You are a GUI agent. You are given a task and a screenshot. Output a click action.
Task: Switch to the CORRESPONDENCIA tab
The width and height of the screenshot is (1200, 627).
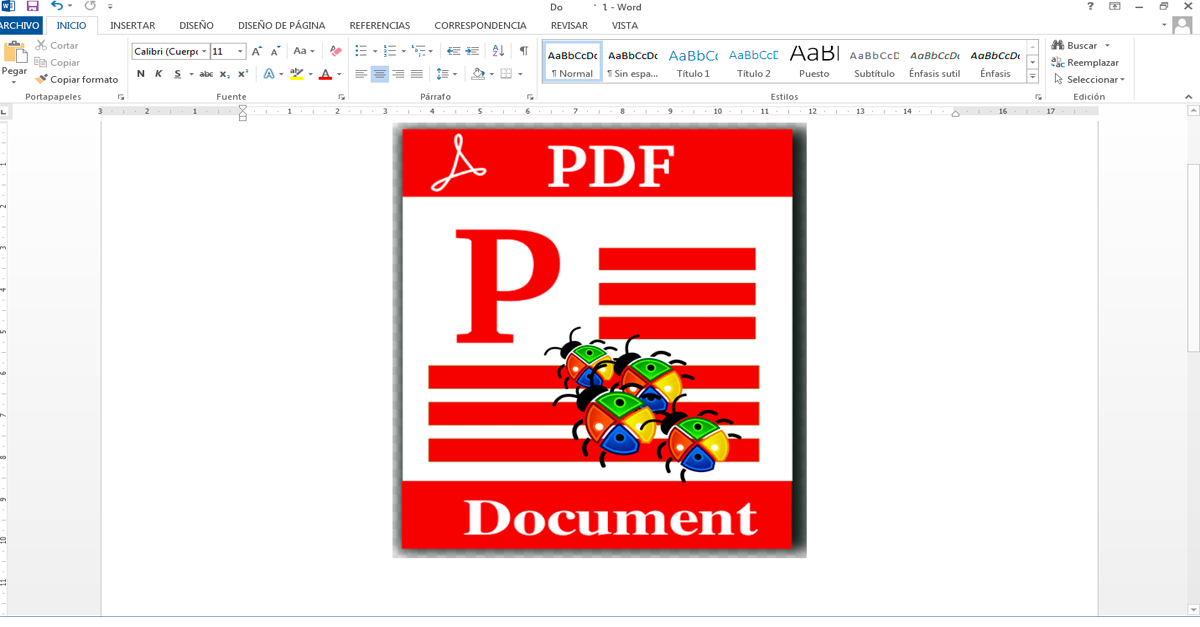pyautogui.click(x=480, y=25)
